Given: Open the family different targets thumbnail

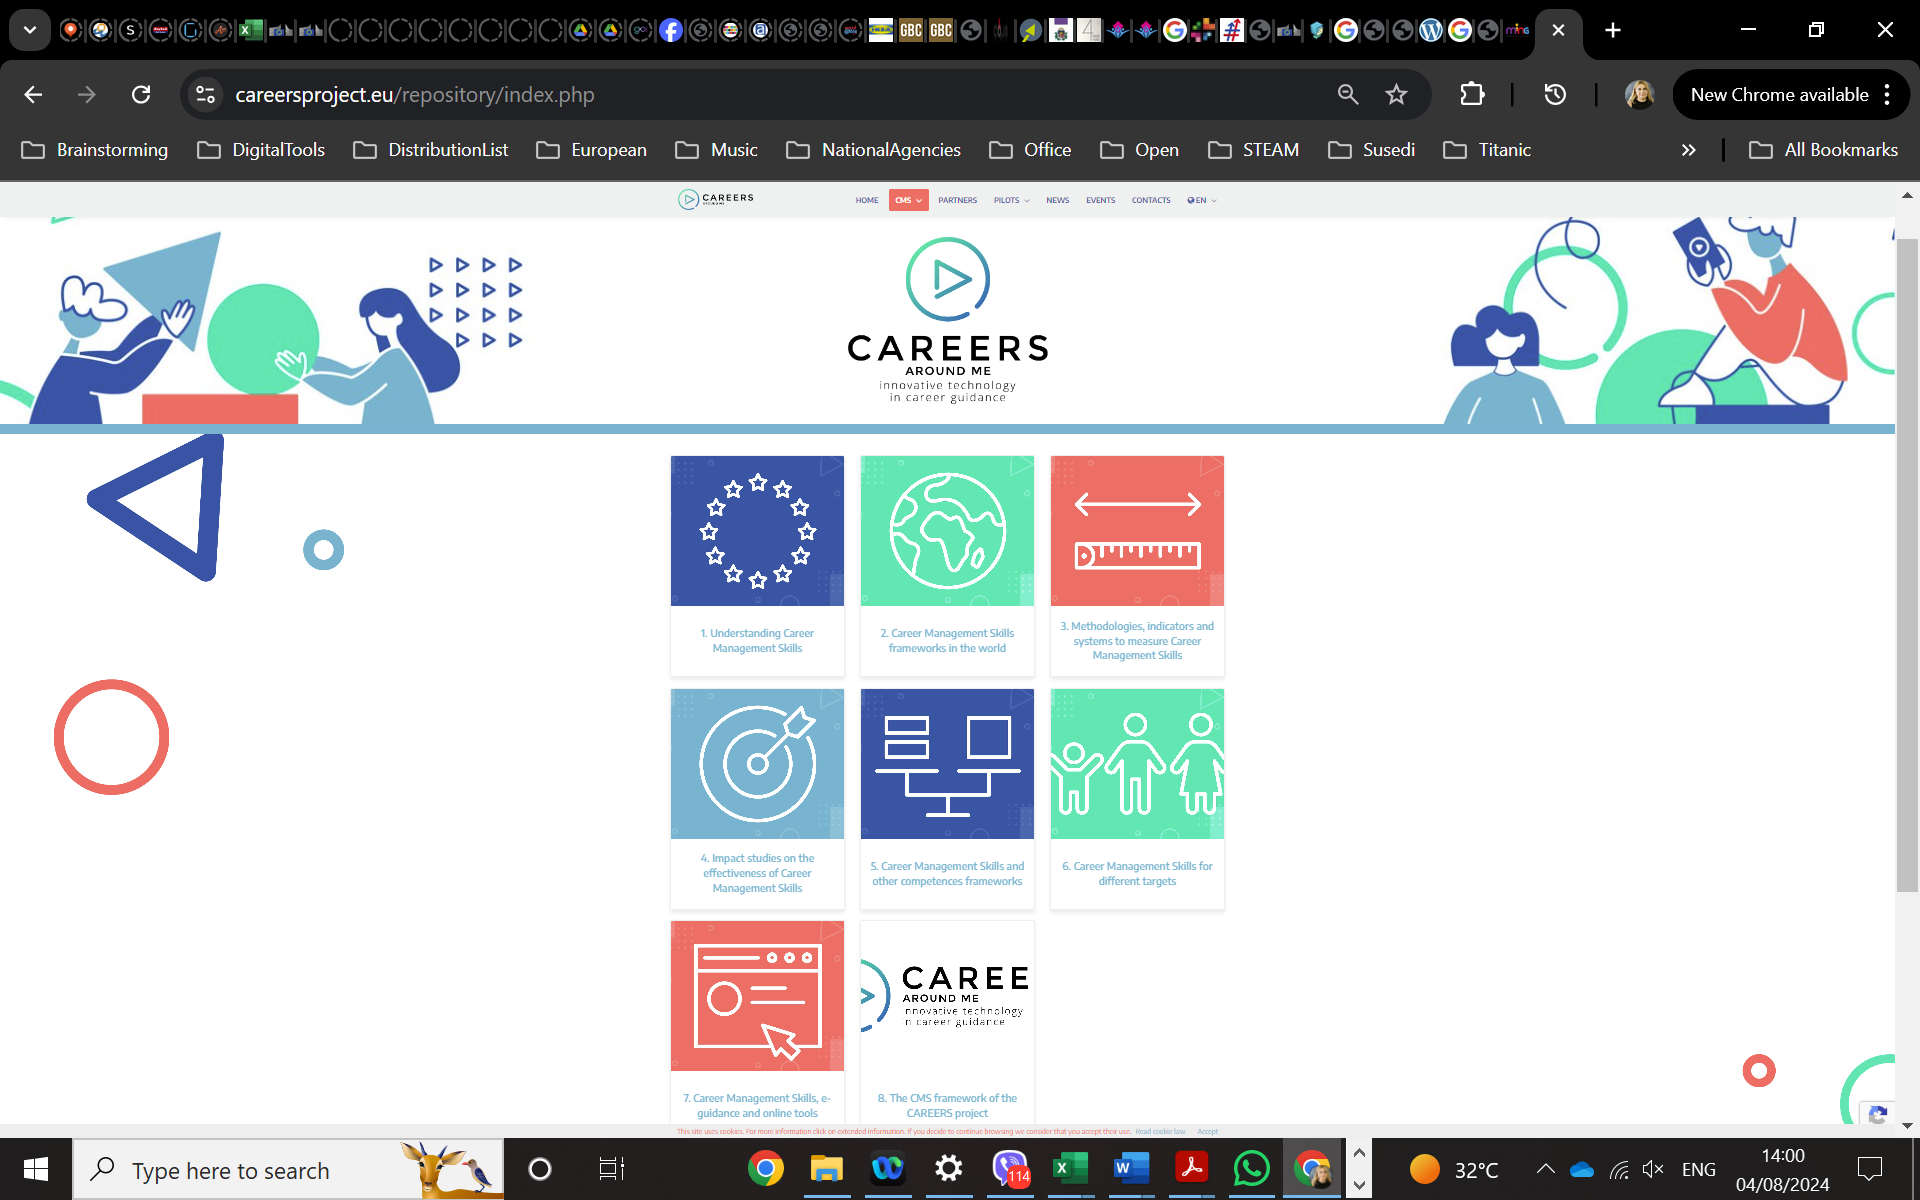Looking at the screenshot, I should click(x=1137, y=764).
